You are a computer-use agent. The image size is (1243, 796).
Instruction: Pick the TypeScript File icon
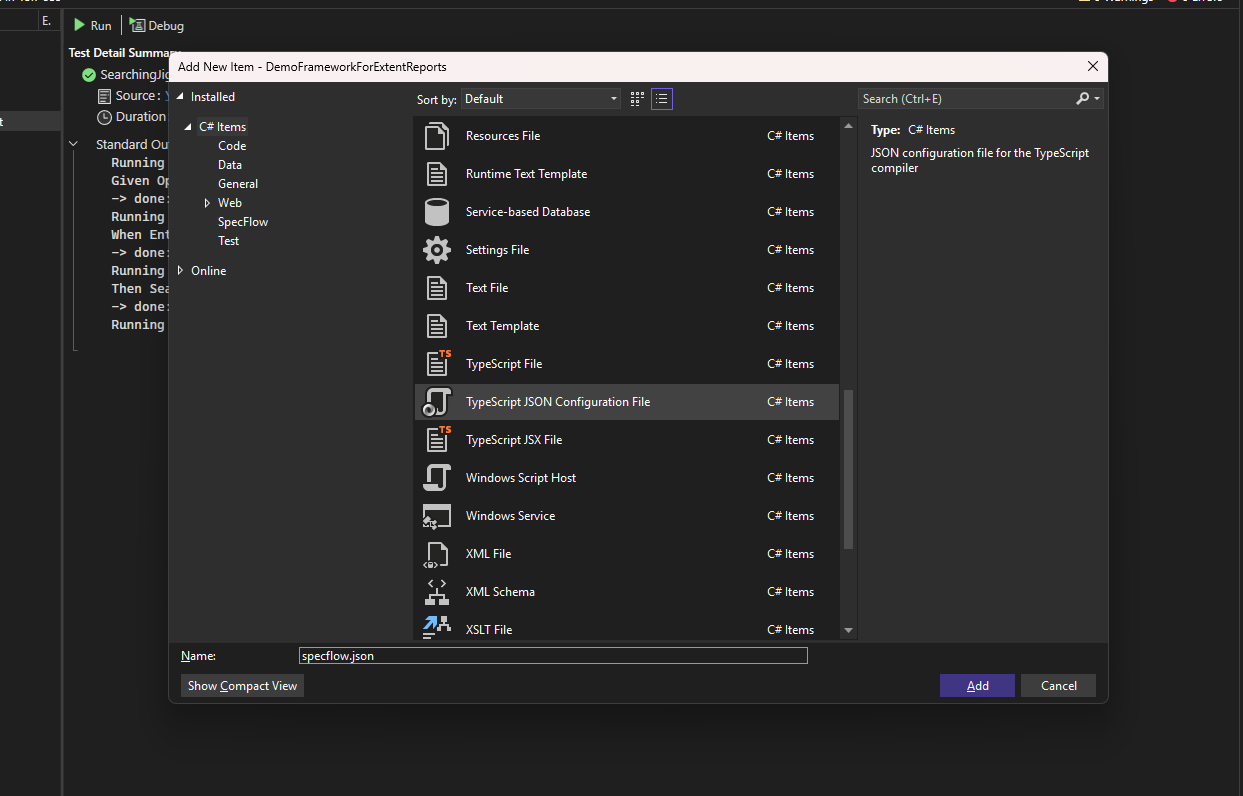[x=437, y=364]
